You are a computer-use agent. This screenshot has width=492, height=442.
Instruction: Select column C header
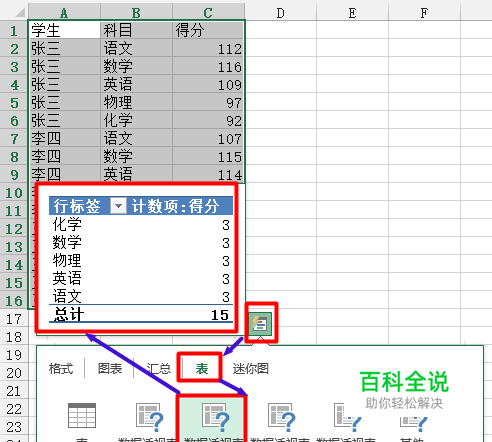(208, 13)
